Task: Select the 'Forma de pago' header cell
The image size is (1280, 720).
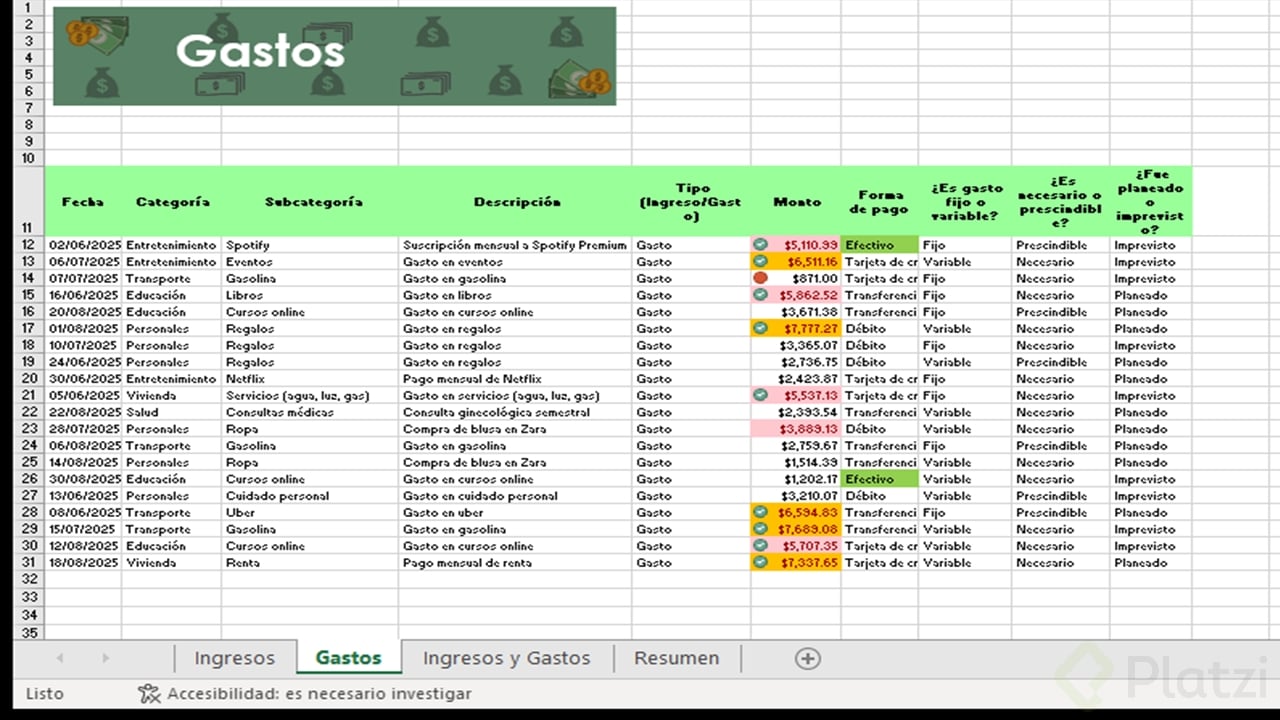Action: click(x=879, y=201)
